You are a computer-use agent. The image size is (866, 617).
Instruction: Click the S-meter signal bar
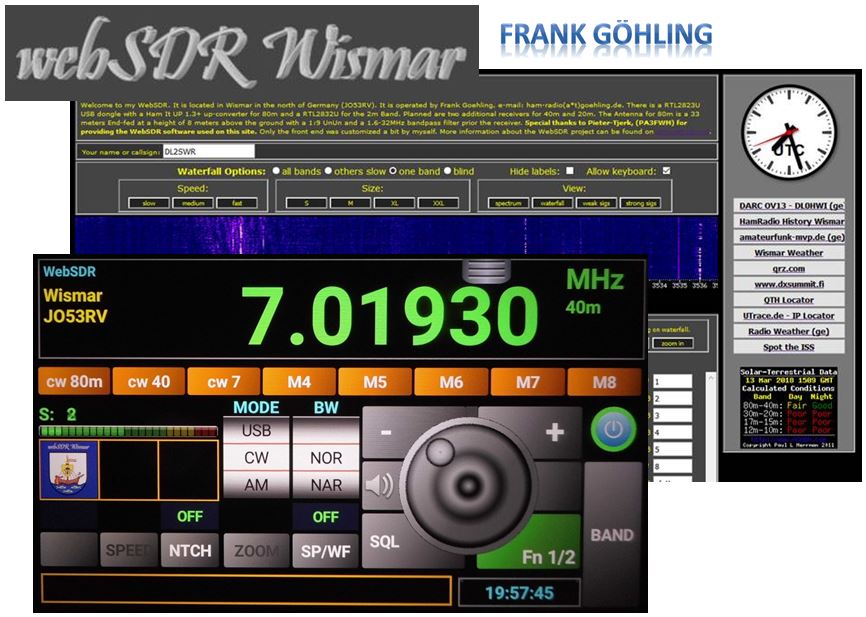click(x=129, y=431)
